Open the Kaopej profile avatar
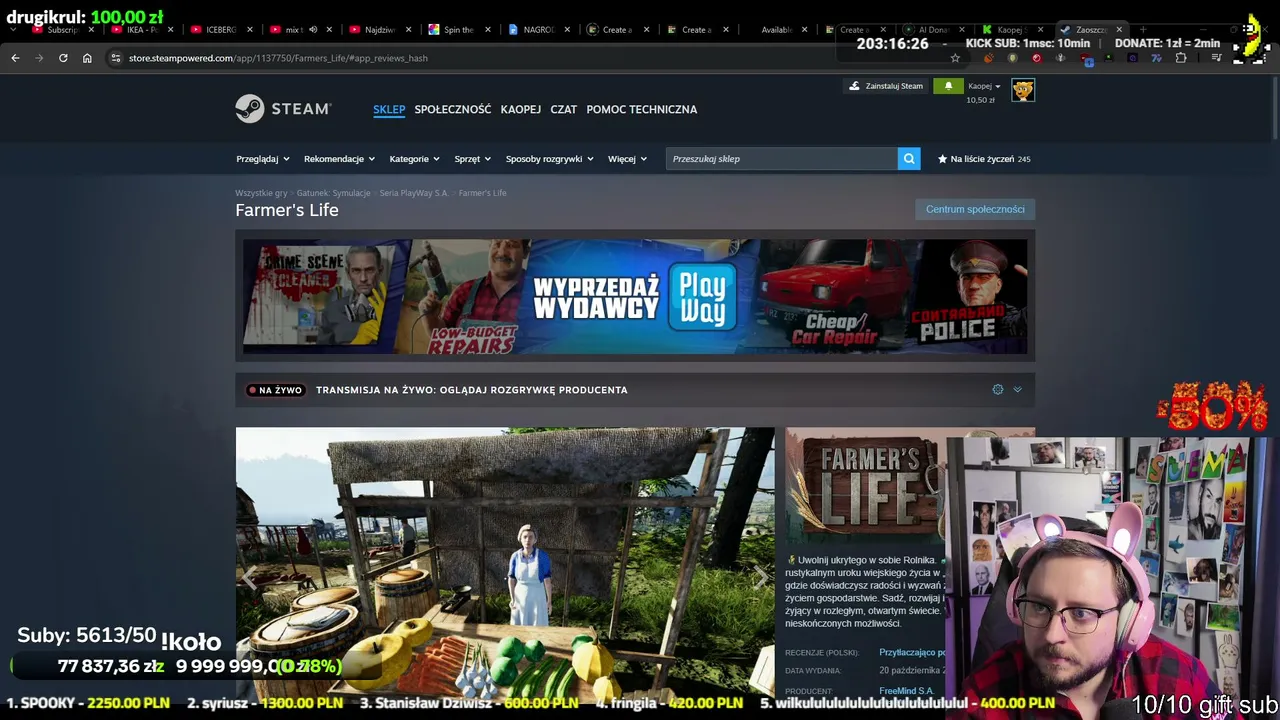Screen dimensions: 1280x720 point(1023,90)
